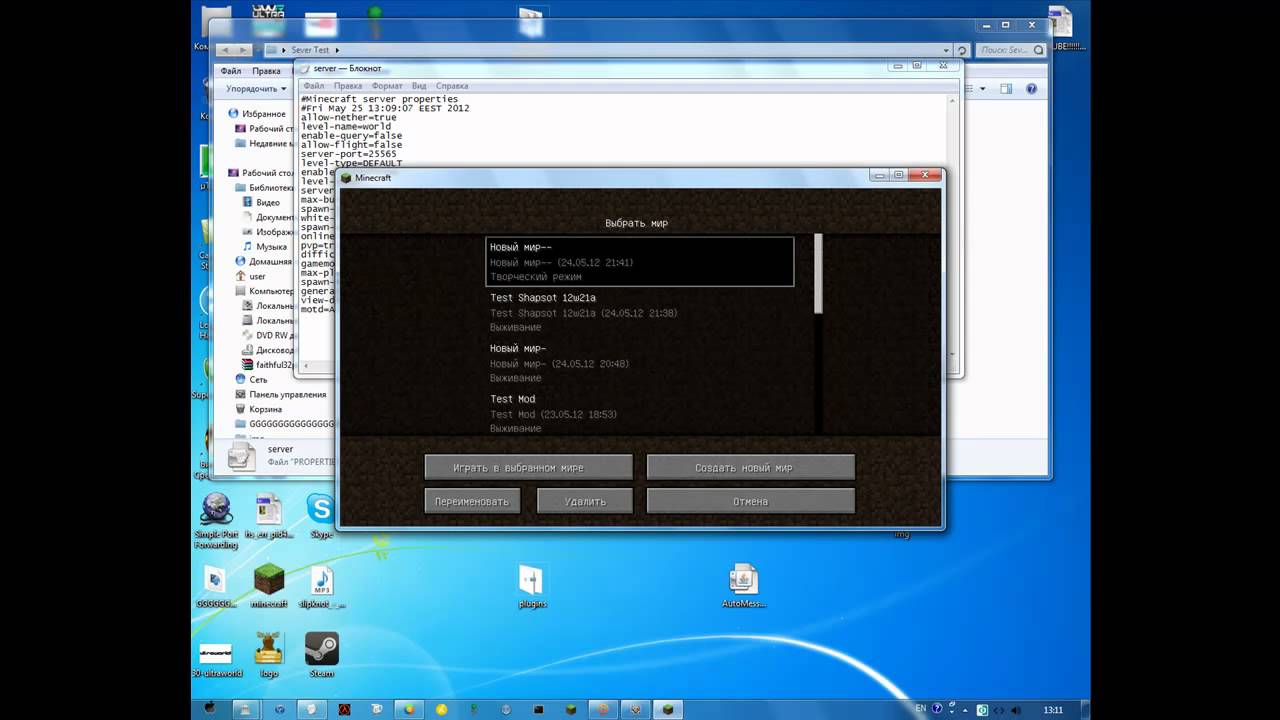Open the Notepad 'Справка' menu
The image size is (1280, 720).
pos(452,86)
